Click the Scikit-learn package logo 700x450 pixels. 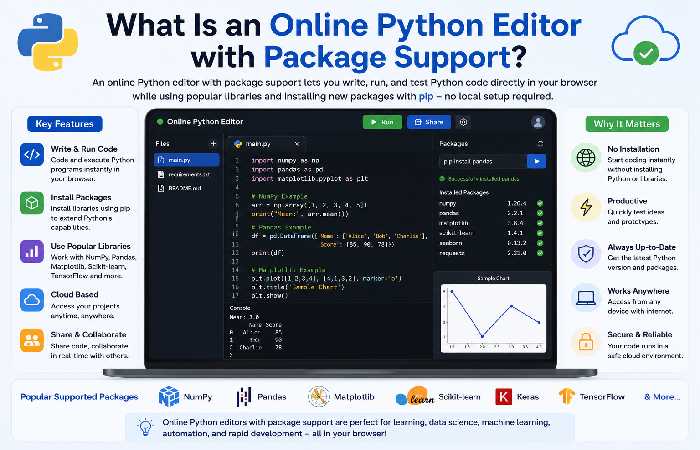click(415, 396)
